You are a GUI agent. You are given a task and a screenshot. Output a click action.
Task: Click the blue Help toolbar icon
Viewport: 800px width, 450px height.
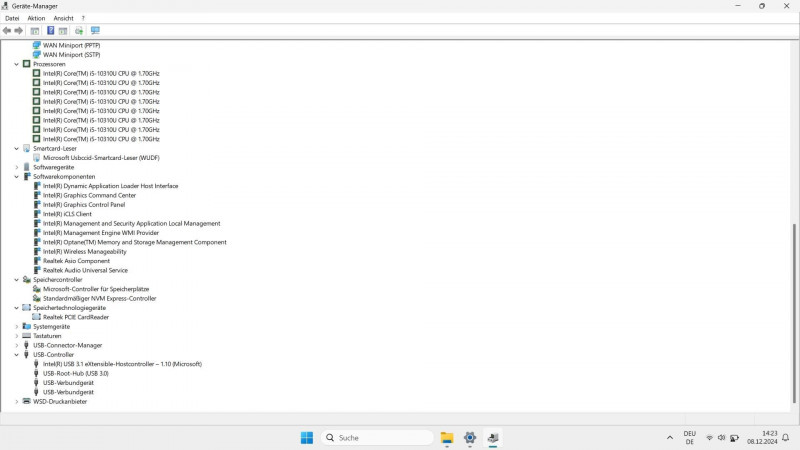click(51, 31)
